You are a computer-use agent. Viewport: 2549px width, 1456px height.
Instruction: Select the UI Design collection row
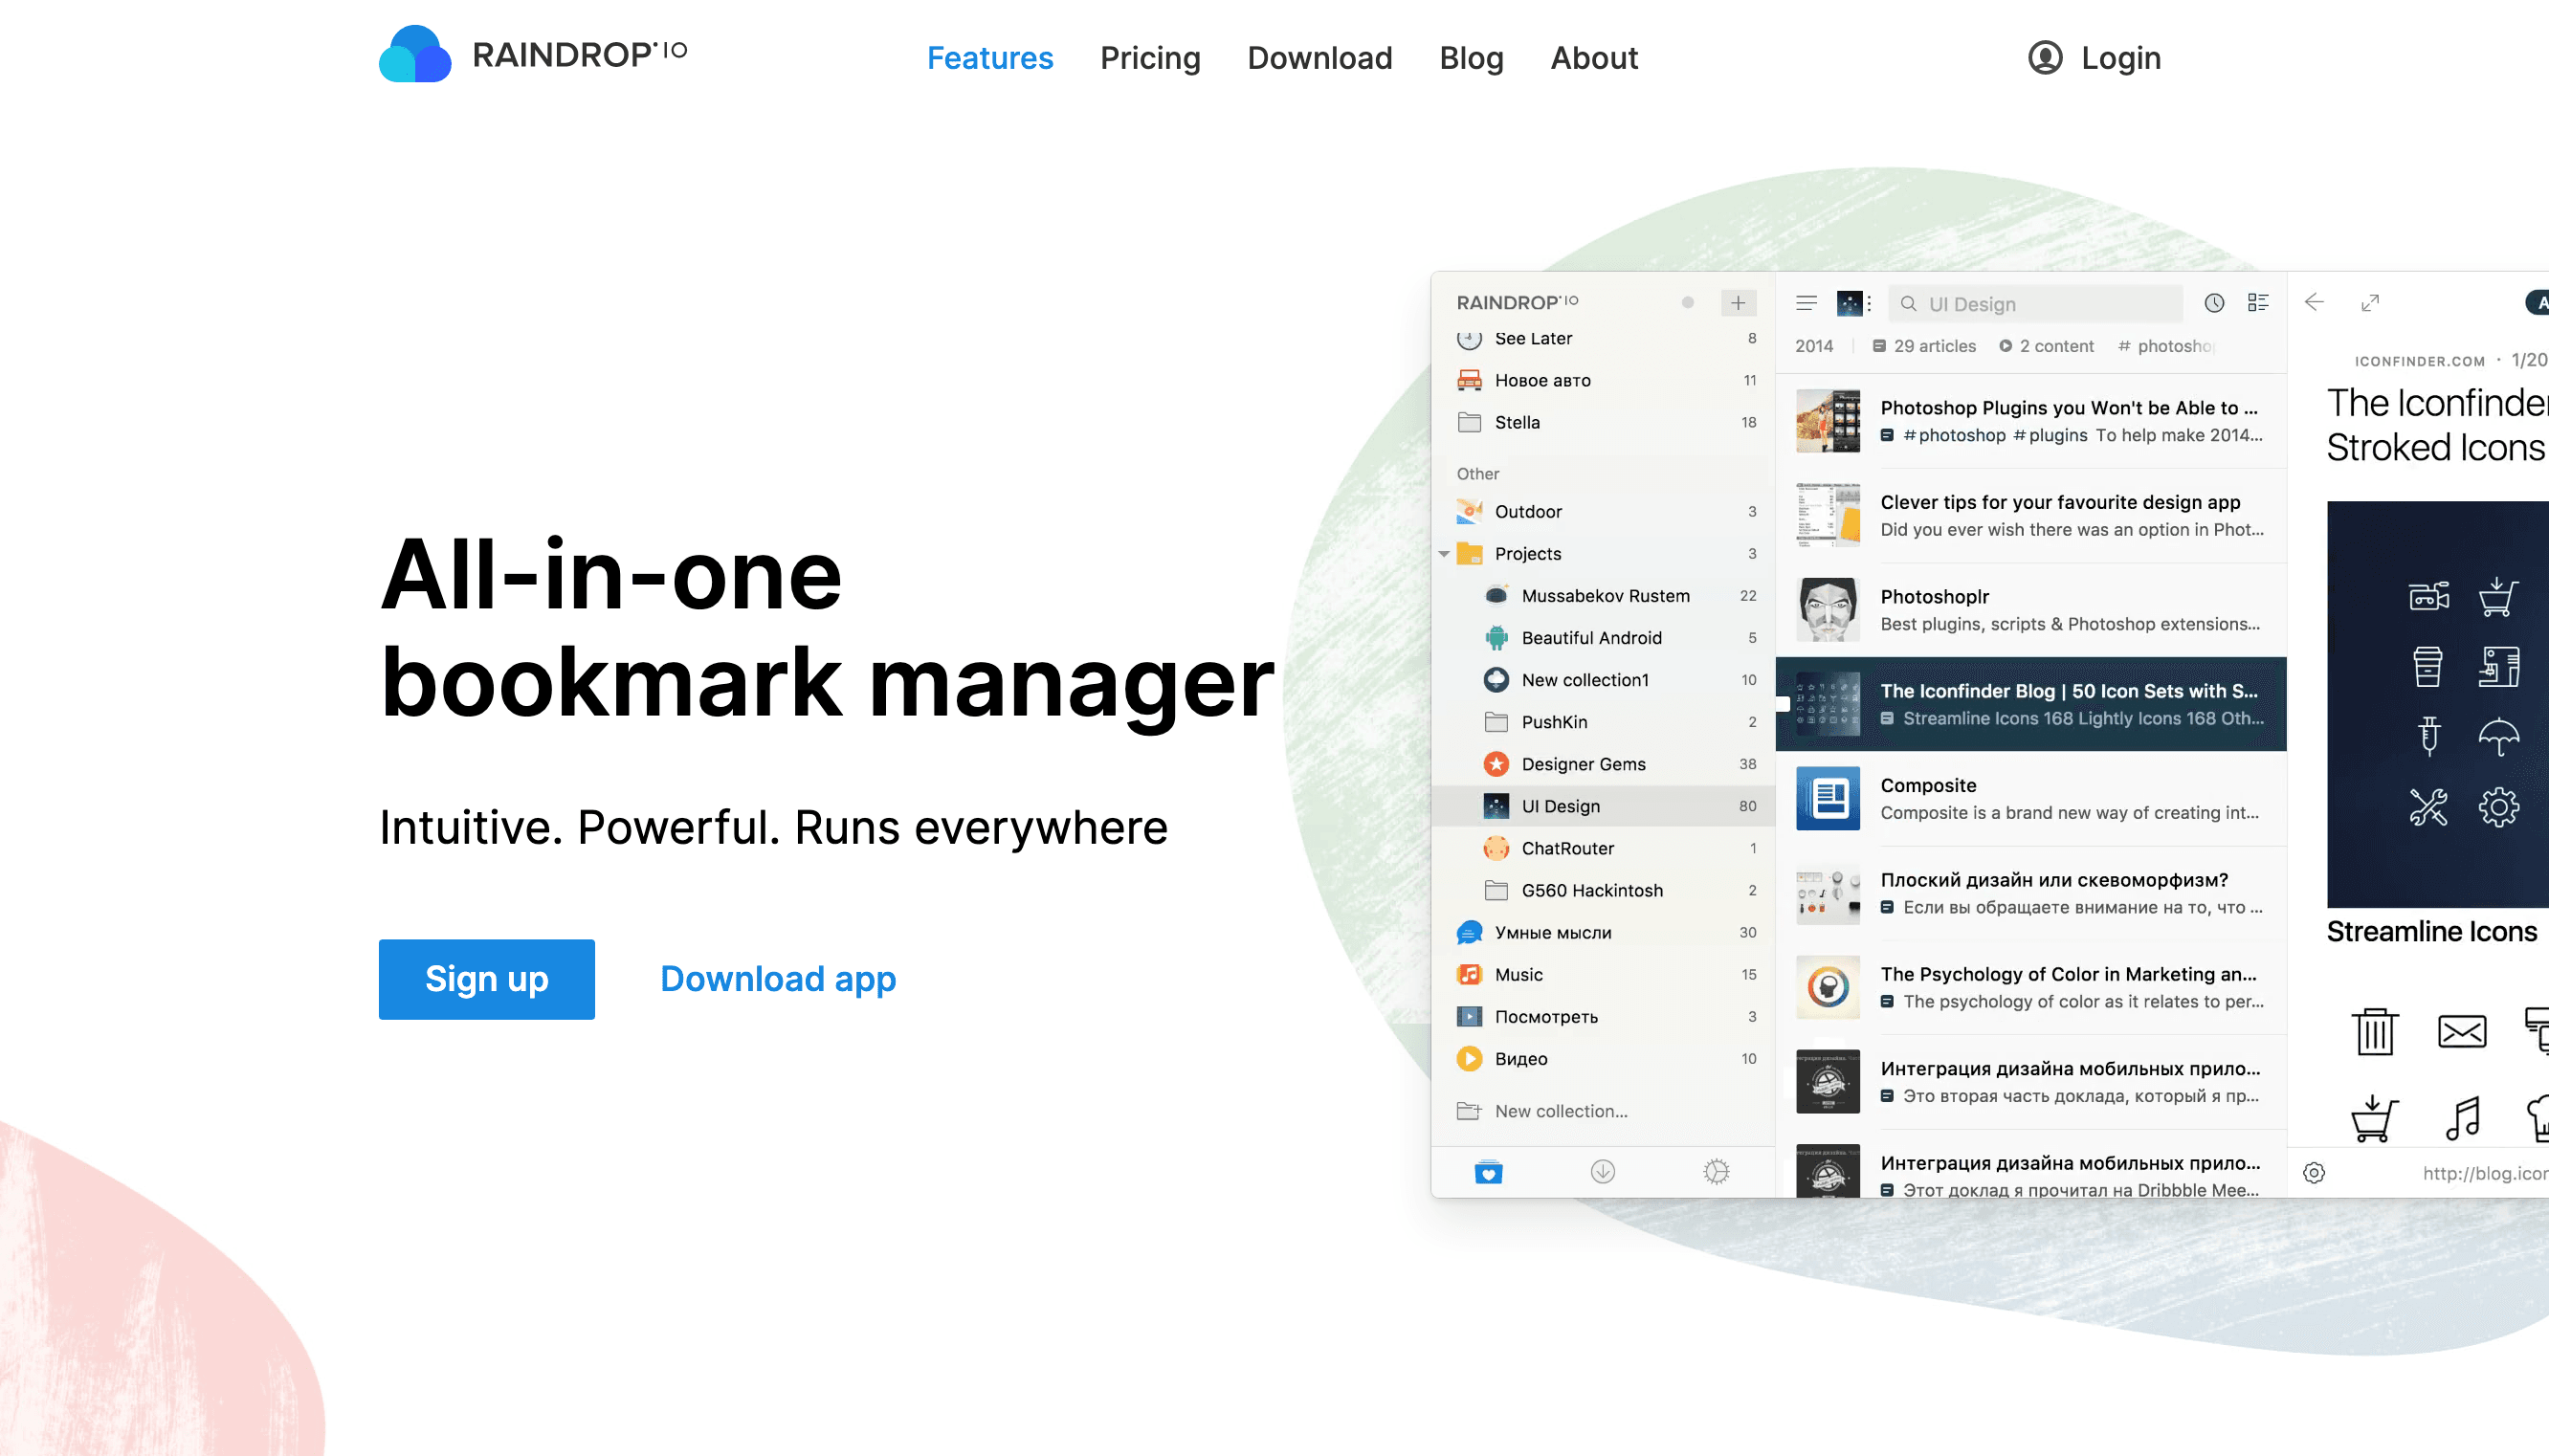pos(1603,806)
